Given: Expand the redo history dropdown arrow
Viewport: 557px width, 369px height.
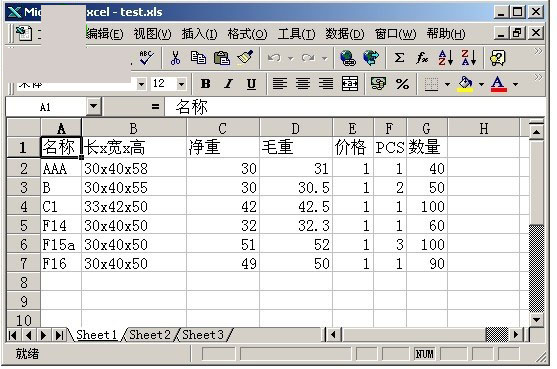Looking at the screenshot, I should pos(324,58).
